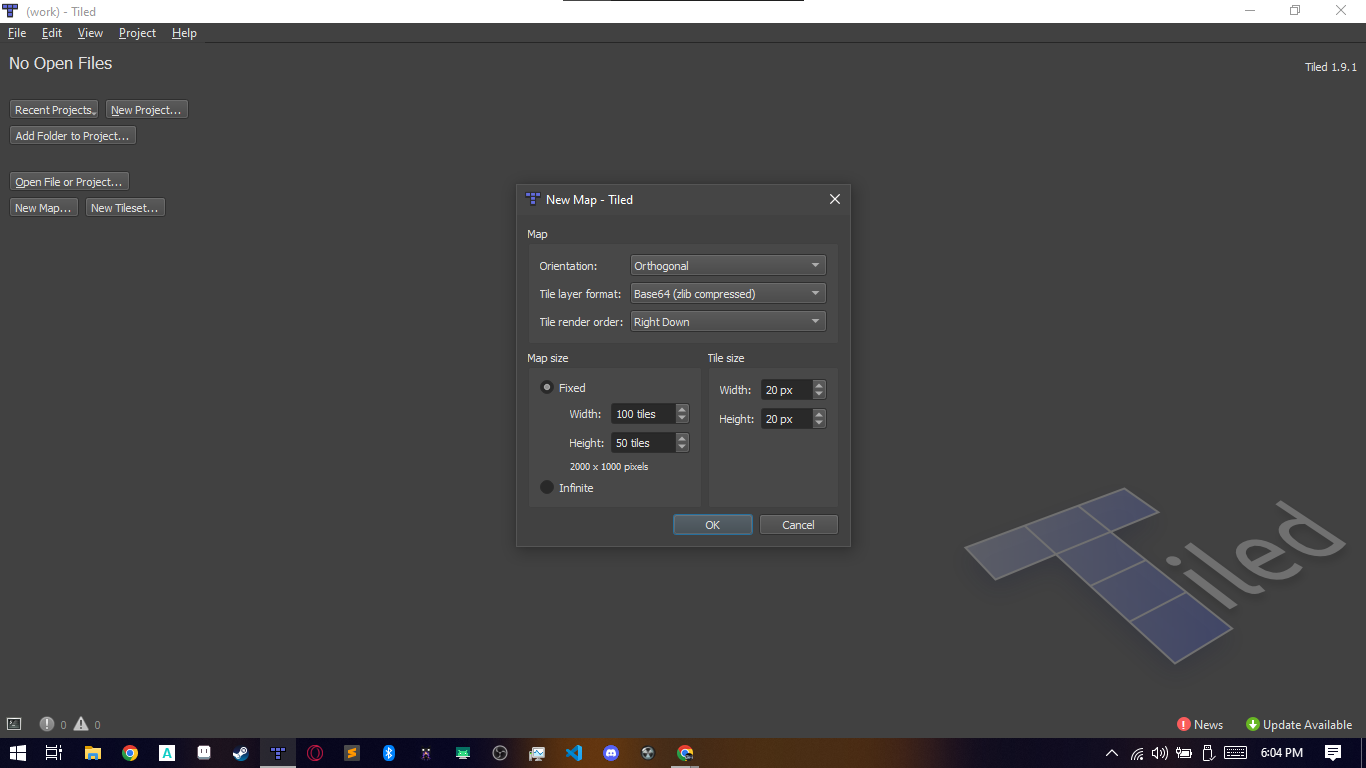The image size is (1366, 768).
Task: Open the Windows notification center
Action: click(x=1333, y=753)
